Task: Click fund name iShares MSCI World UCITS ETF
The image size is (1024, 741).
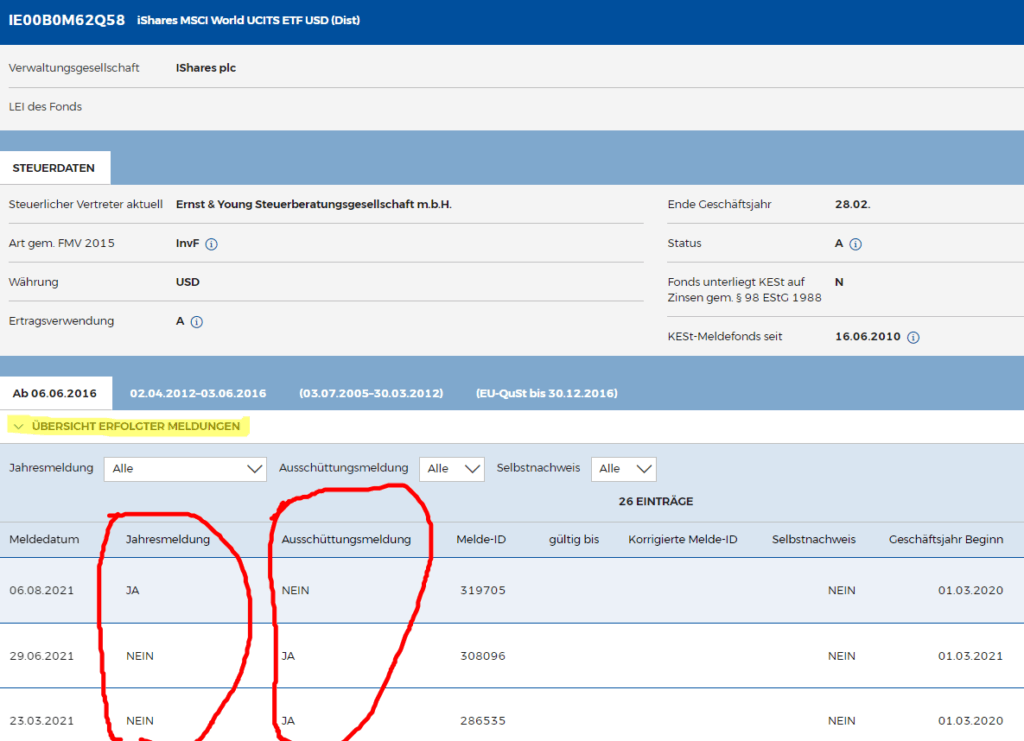Action: pos(248,20)
